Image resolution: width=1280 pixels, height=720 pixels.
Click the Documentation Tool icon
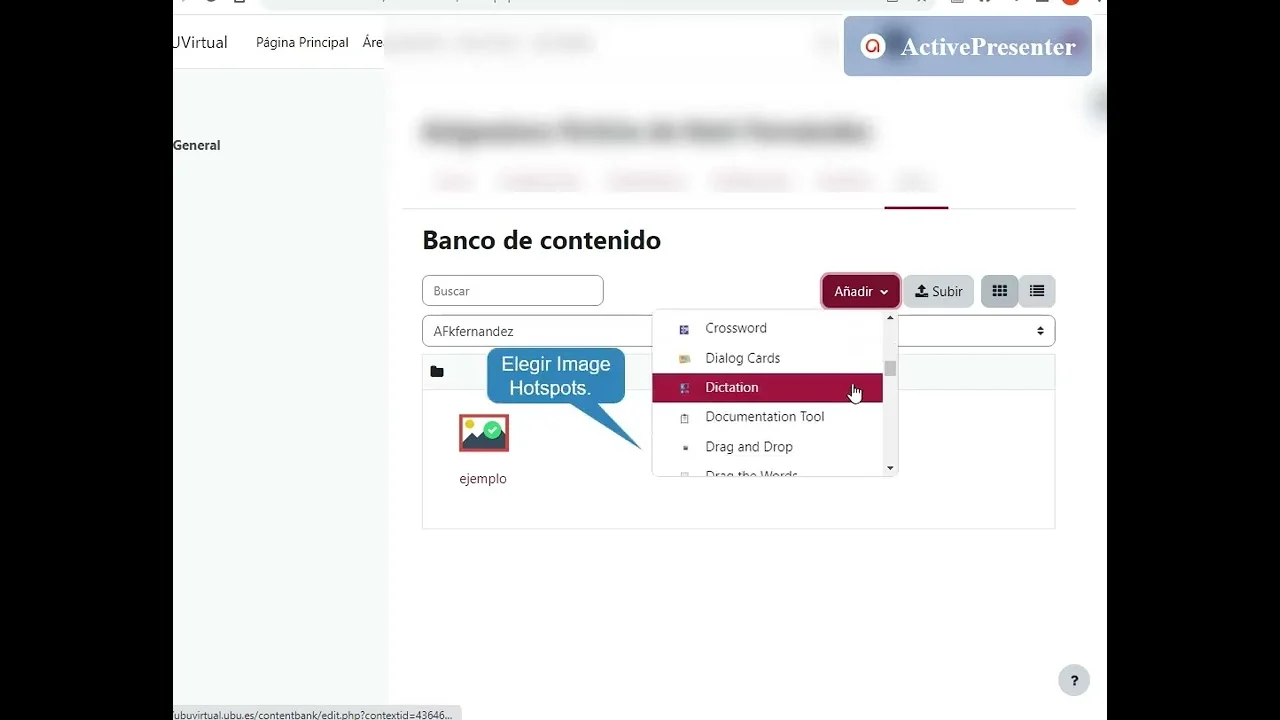[x=684, y=418]
